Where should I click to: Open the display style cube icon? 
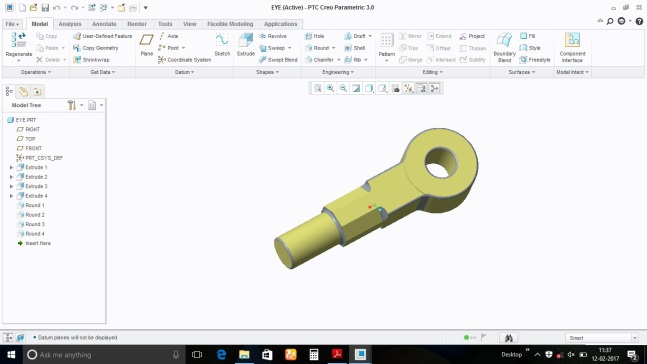369,88
